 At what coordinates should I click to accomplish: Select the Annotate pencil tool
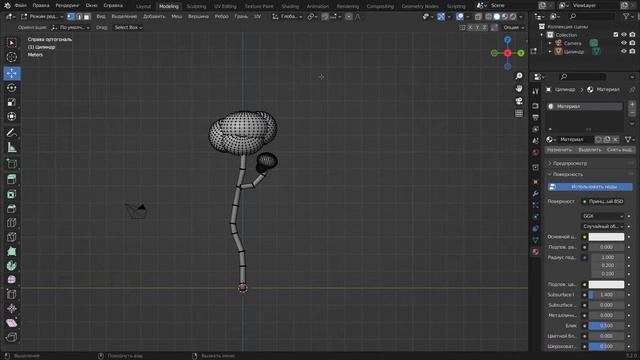(x=11, y=133)
